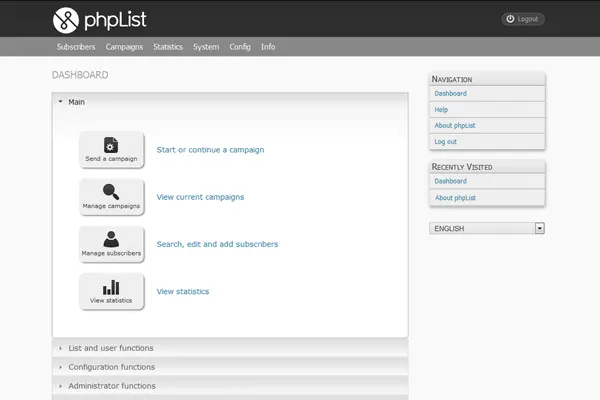Open the Campaigns menu

coord(124,47)
